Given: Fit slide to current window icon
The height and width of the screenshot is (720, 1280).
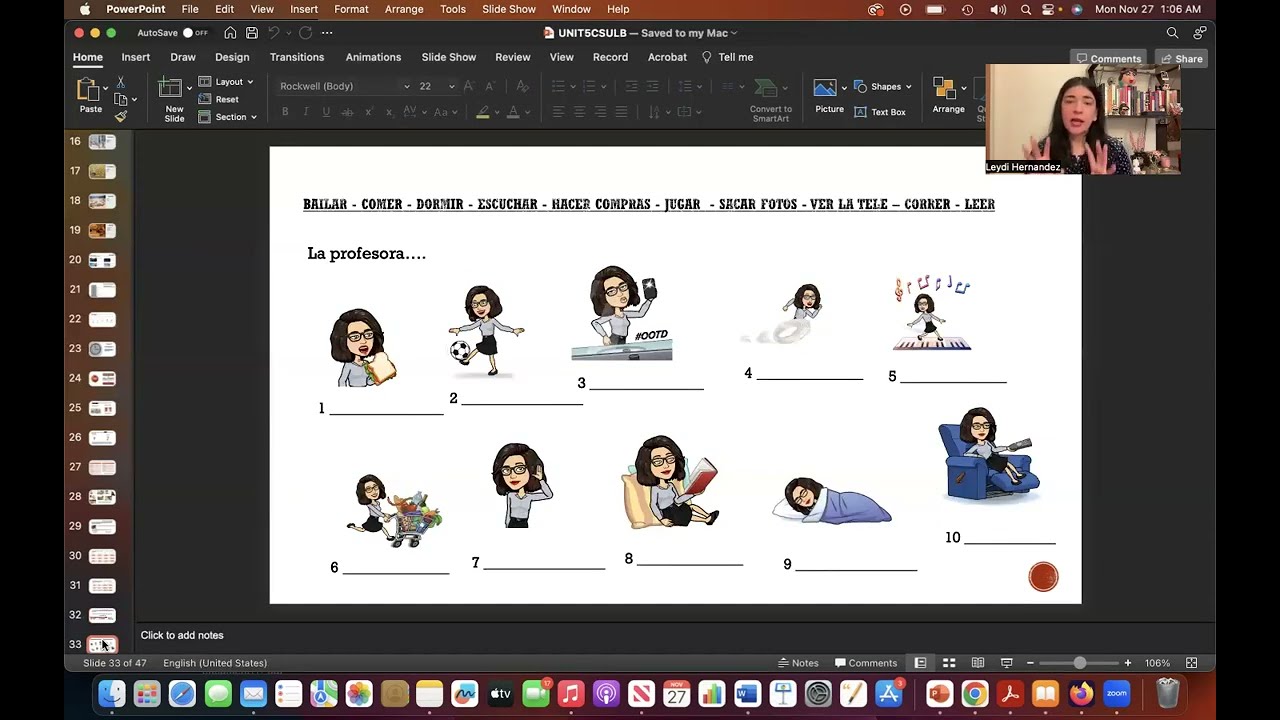Looking at the screenshot, I should coord(1191,663).
